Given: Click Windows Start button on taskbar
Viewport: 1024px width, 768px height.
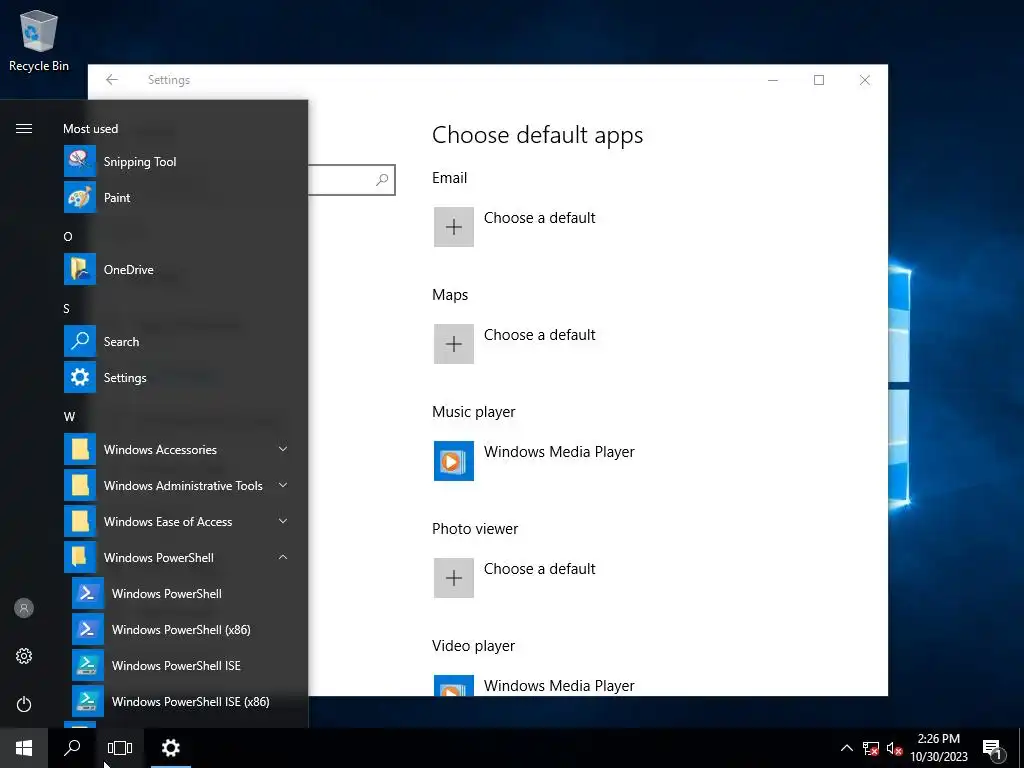Looking at the screenshot, I should click(24, 748).
